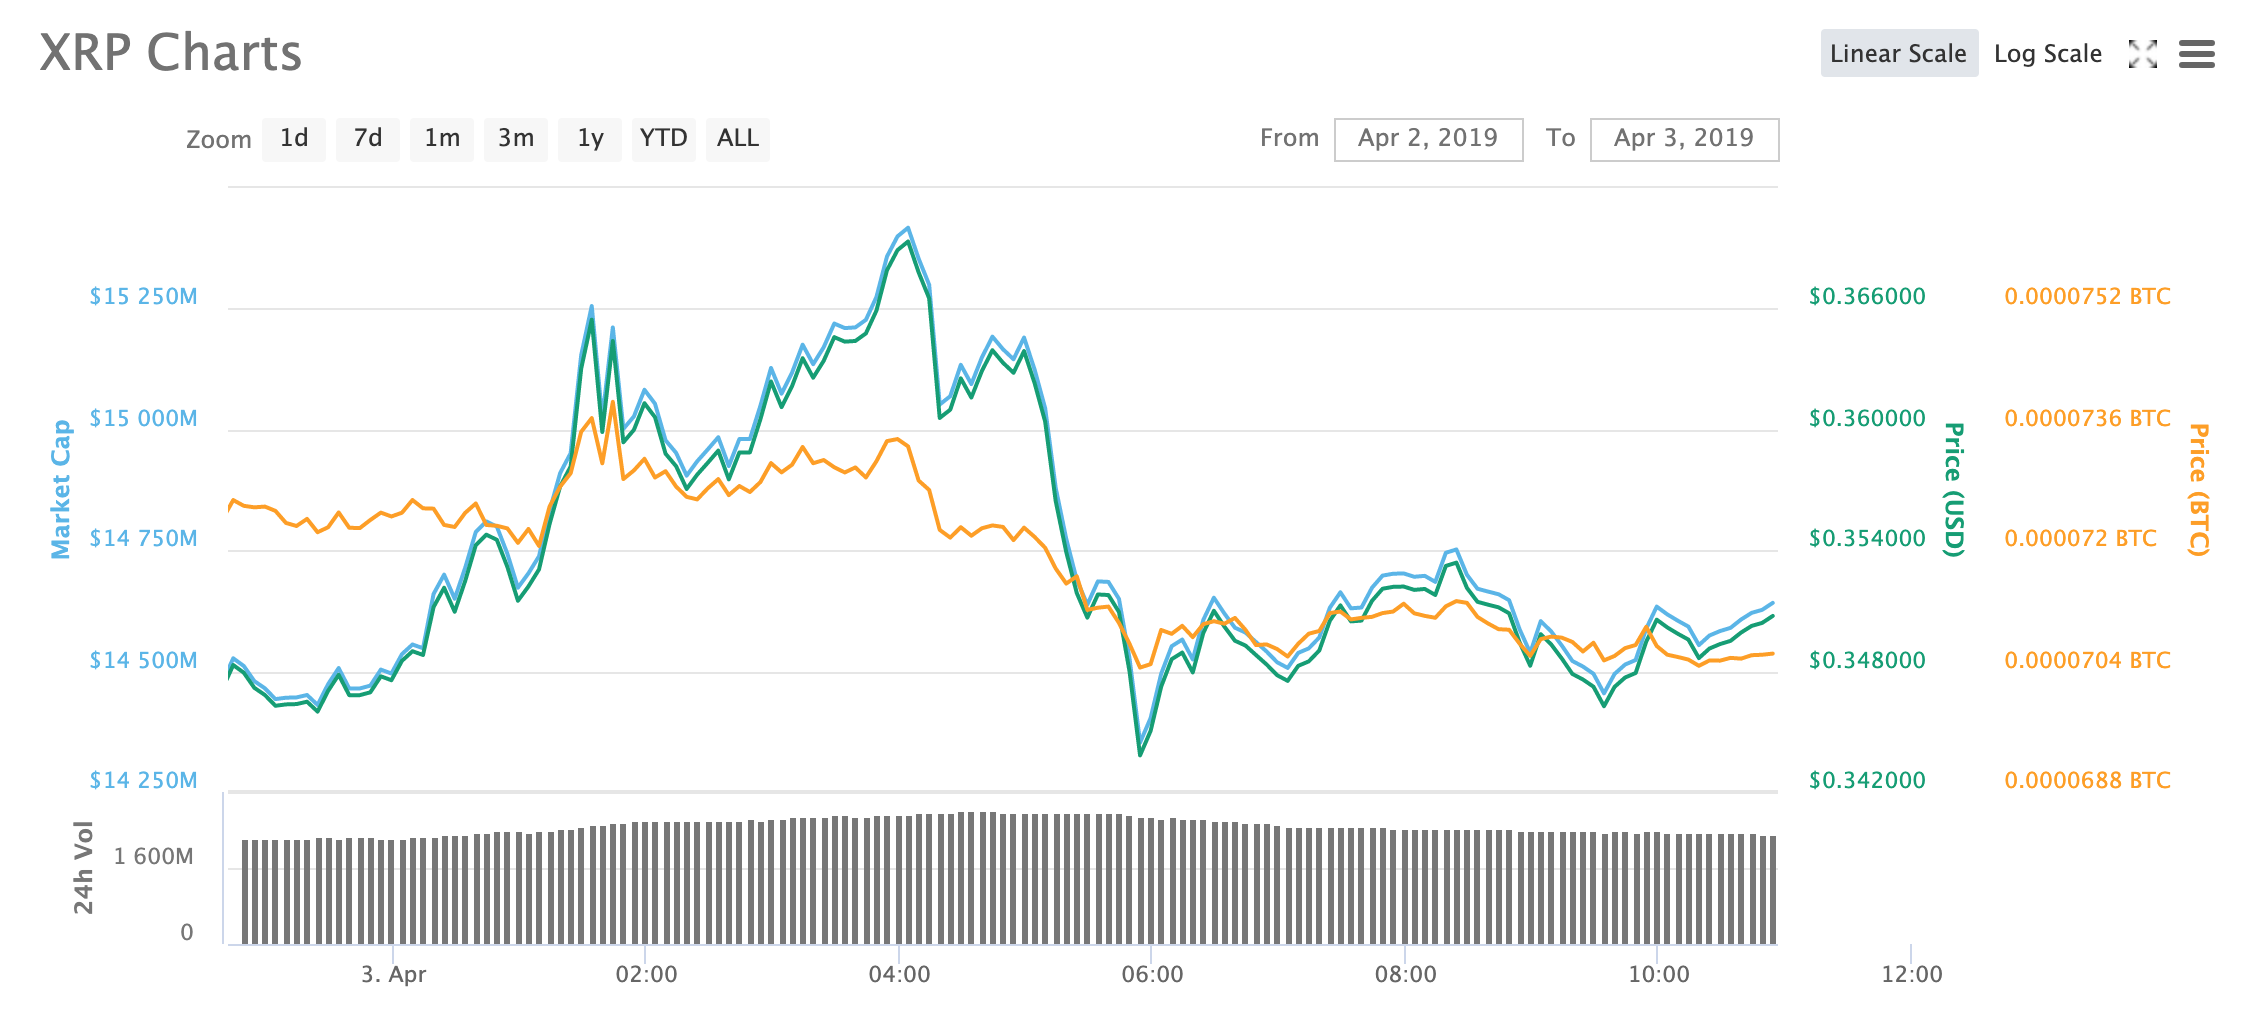Click the 0.000072 BTC label
Image resolution: width=2266 pixels, height=1014 pixels.
click(2080, 538)
